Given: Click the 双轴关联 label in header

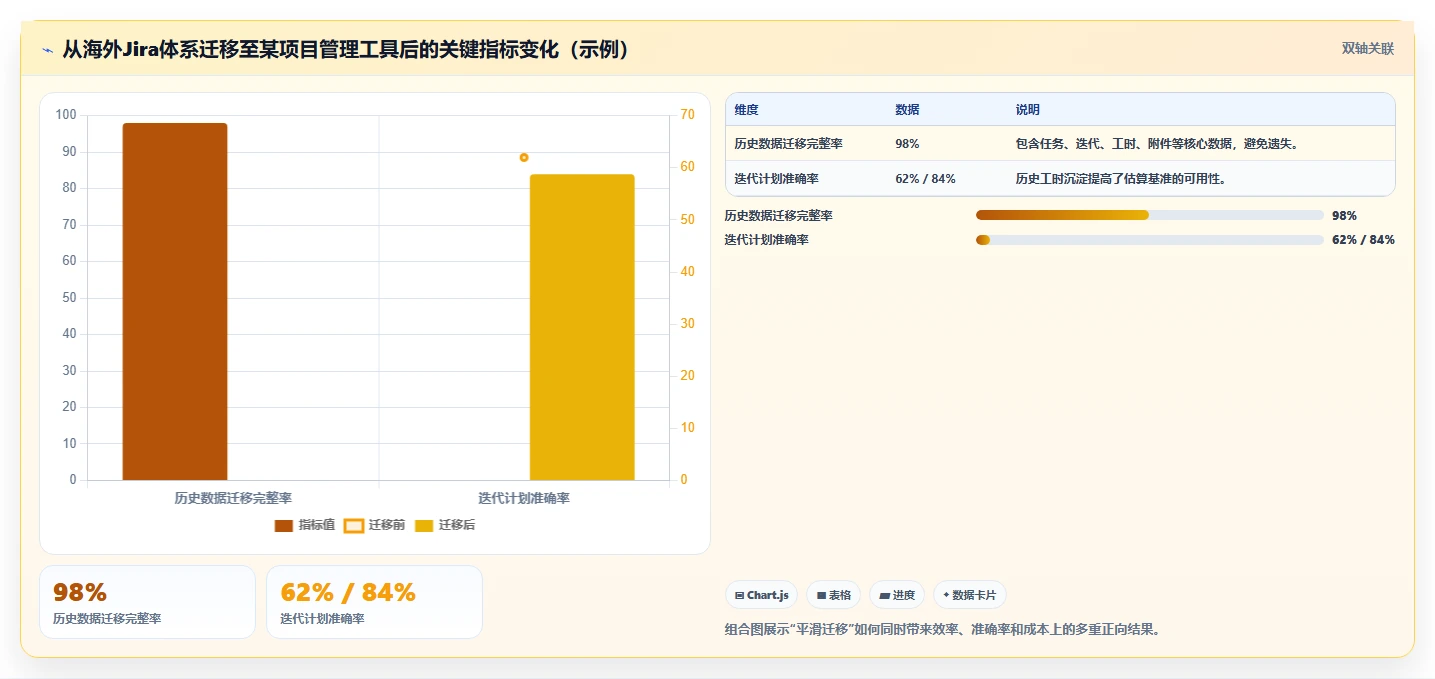Looking at the screenshot, I should point(1367,49).
